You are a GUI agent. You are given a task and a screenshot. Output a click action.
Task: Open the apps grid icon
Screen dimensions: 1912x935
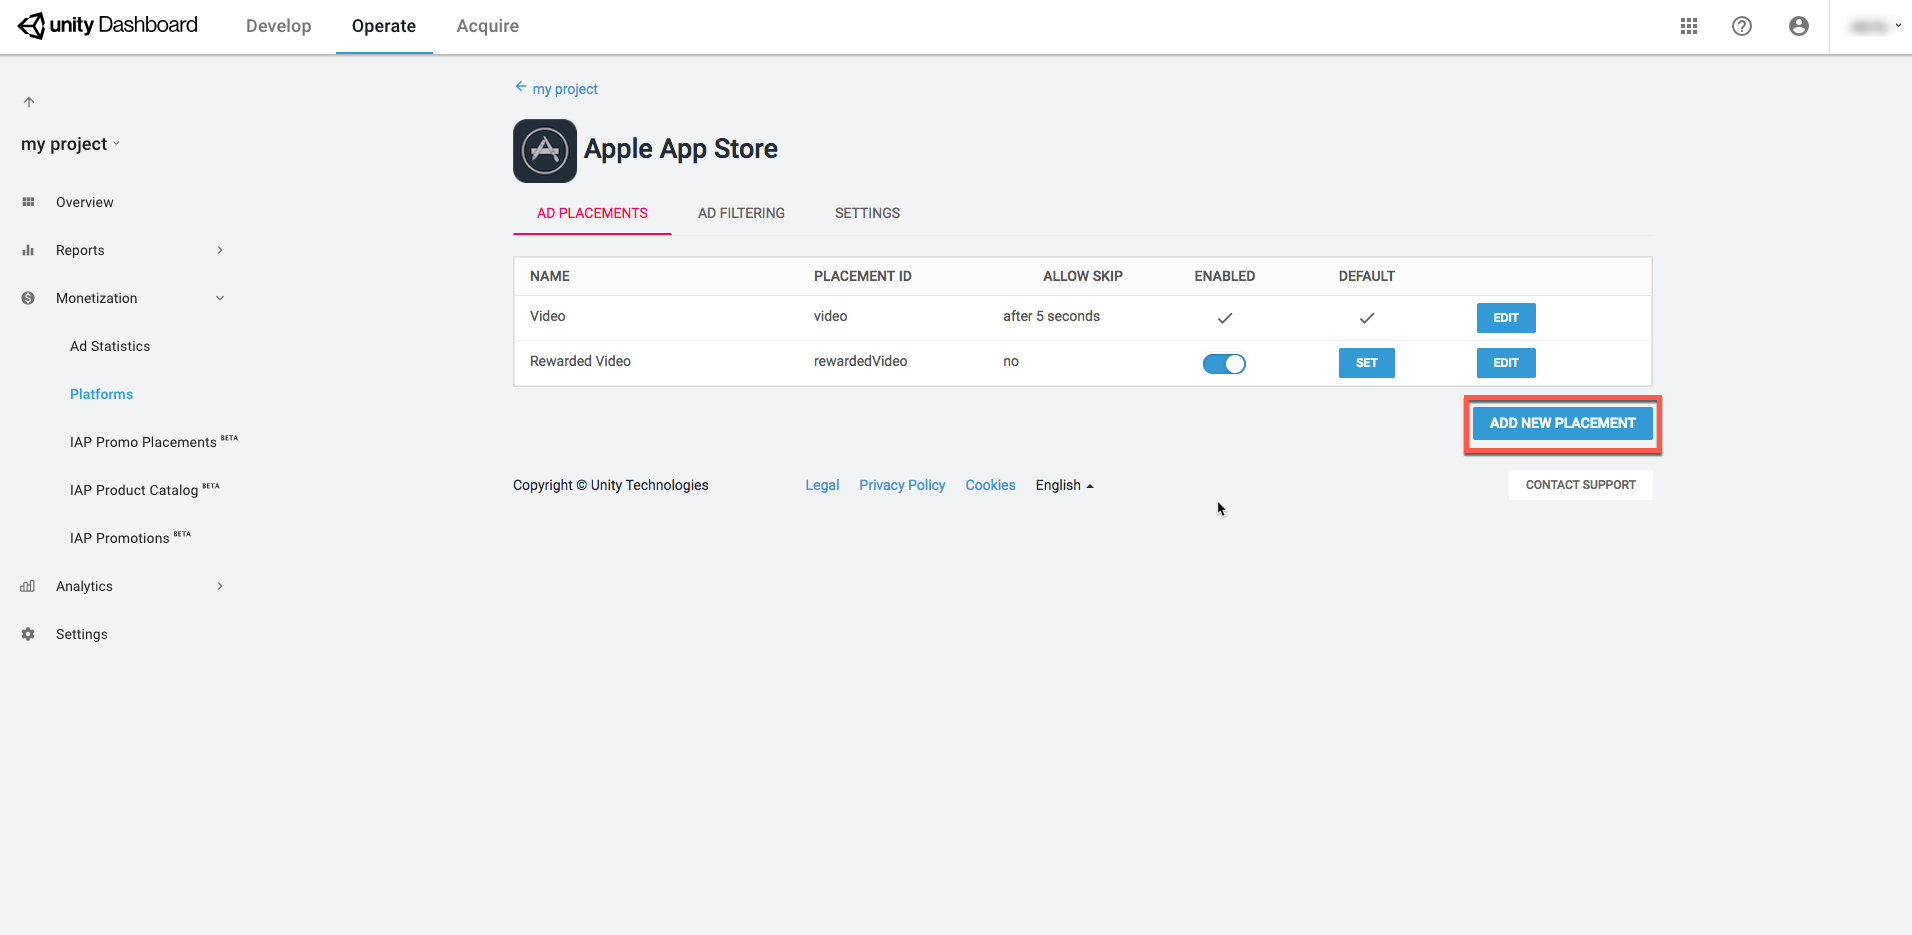point(1689,26)
